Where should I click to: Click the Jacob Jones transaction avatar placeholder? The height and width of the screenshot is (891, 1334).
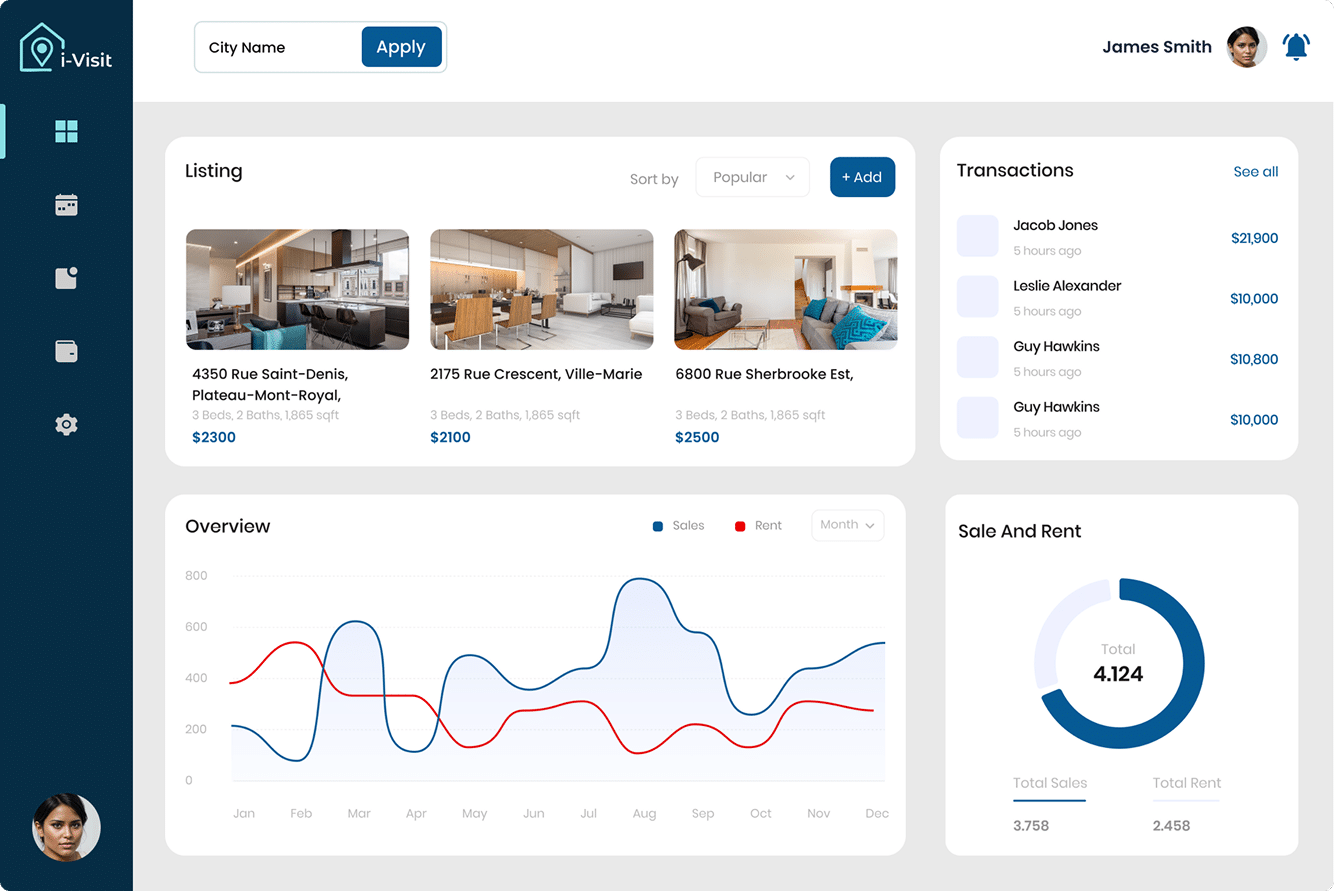pyautogui.click(x=978, y=236)
